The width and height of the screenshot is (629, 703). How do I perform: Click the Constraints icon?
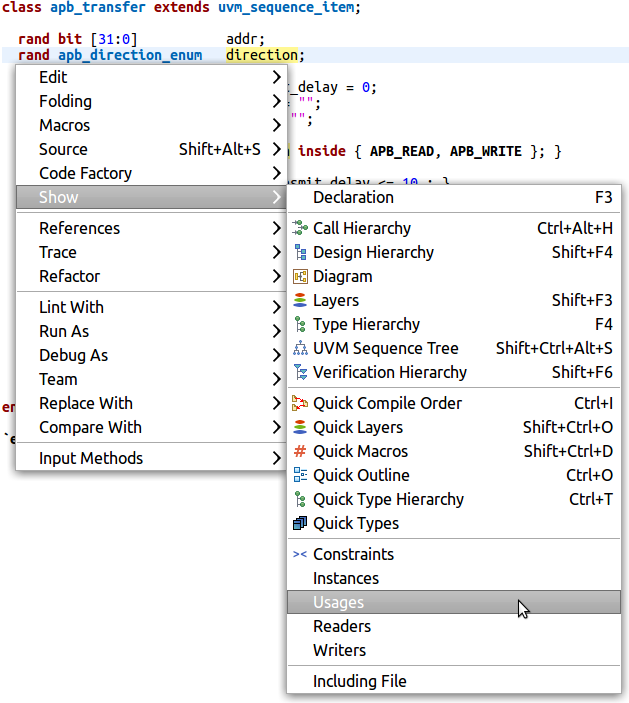coord(300,554)
